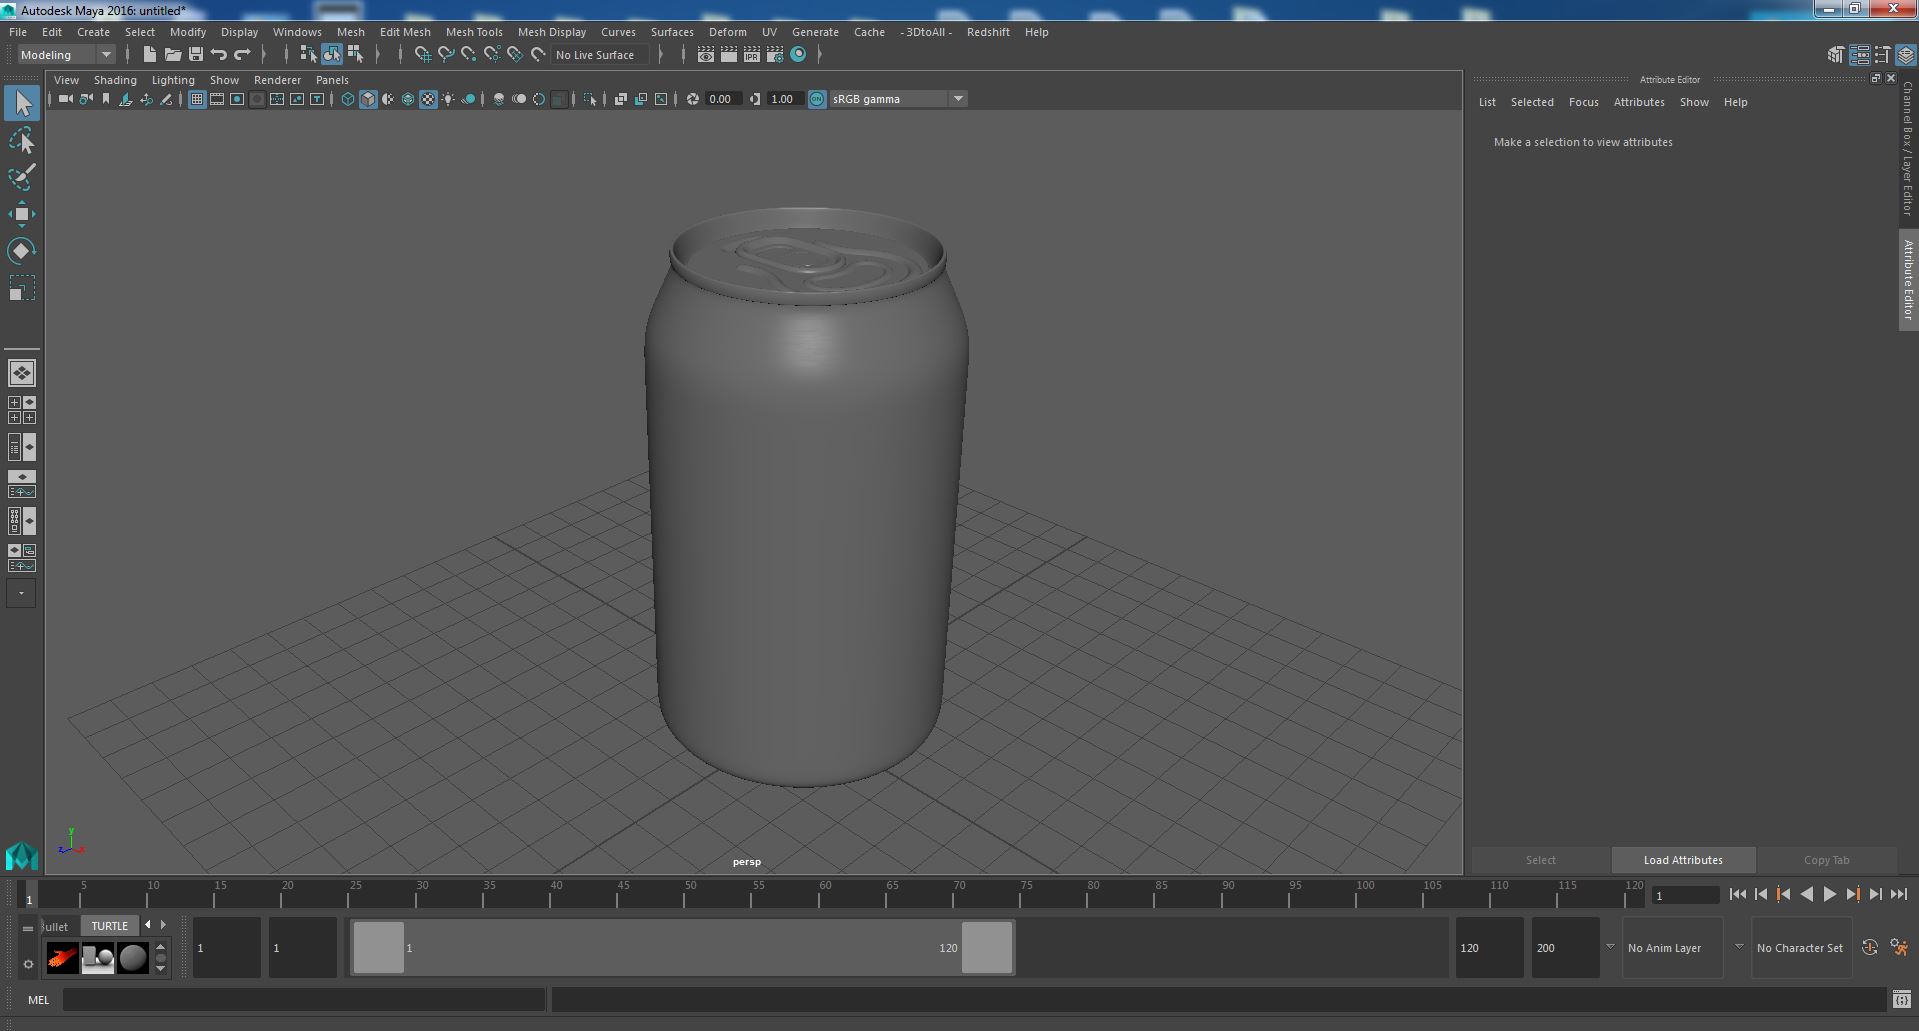The width and height of the screenshot is (1919, 1031).
Task: Click the range slider end handle
Action: (986, 947)
